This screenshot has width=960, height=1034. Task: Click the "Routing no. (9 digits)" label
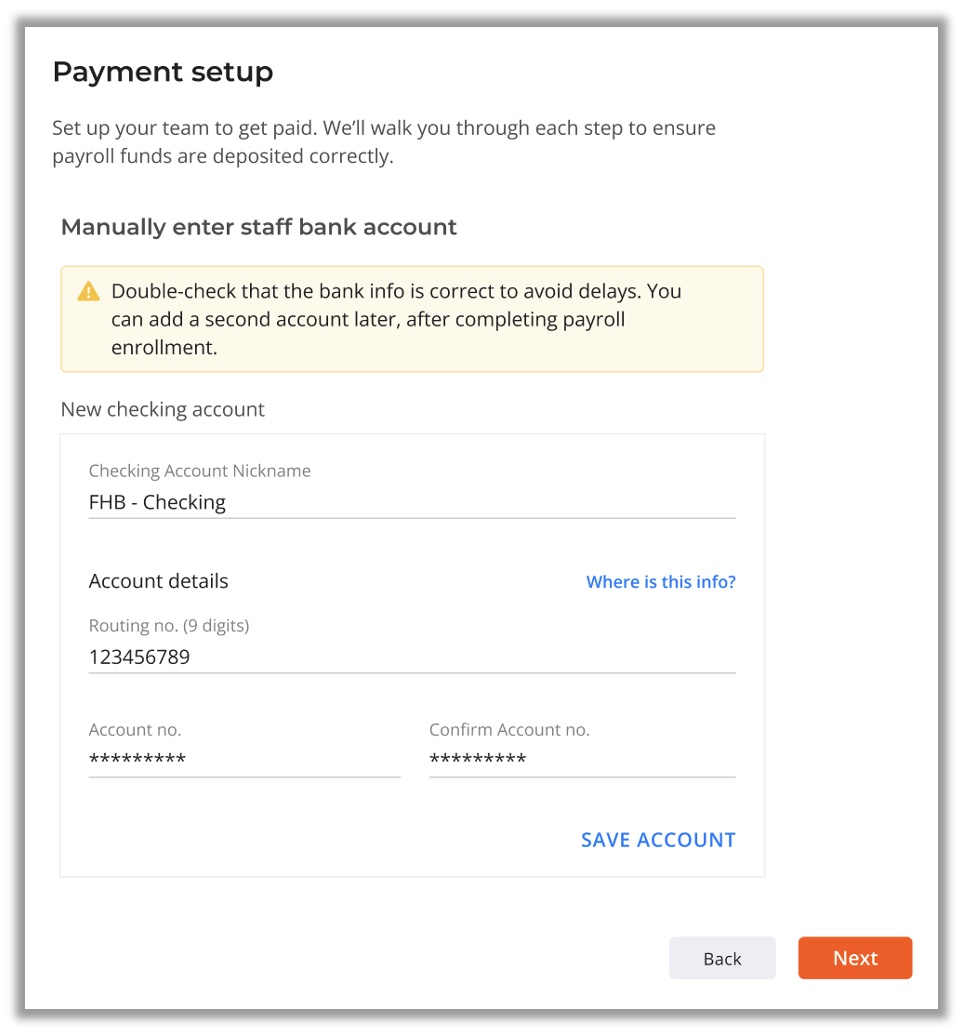169,626
